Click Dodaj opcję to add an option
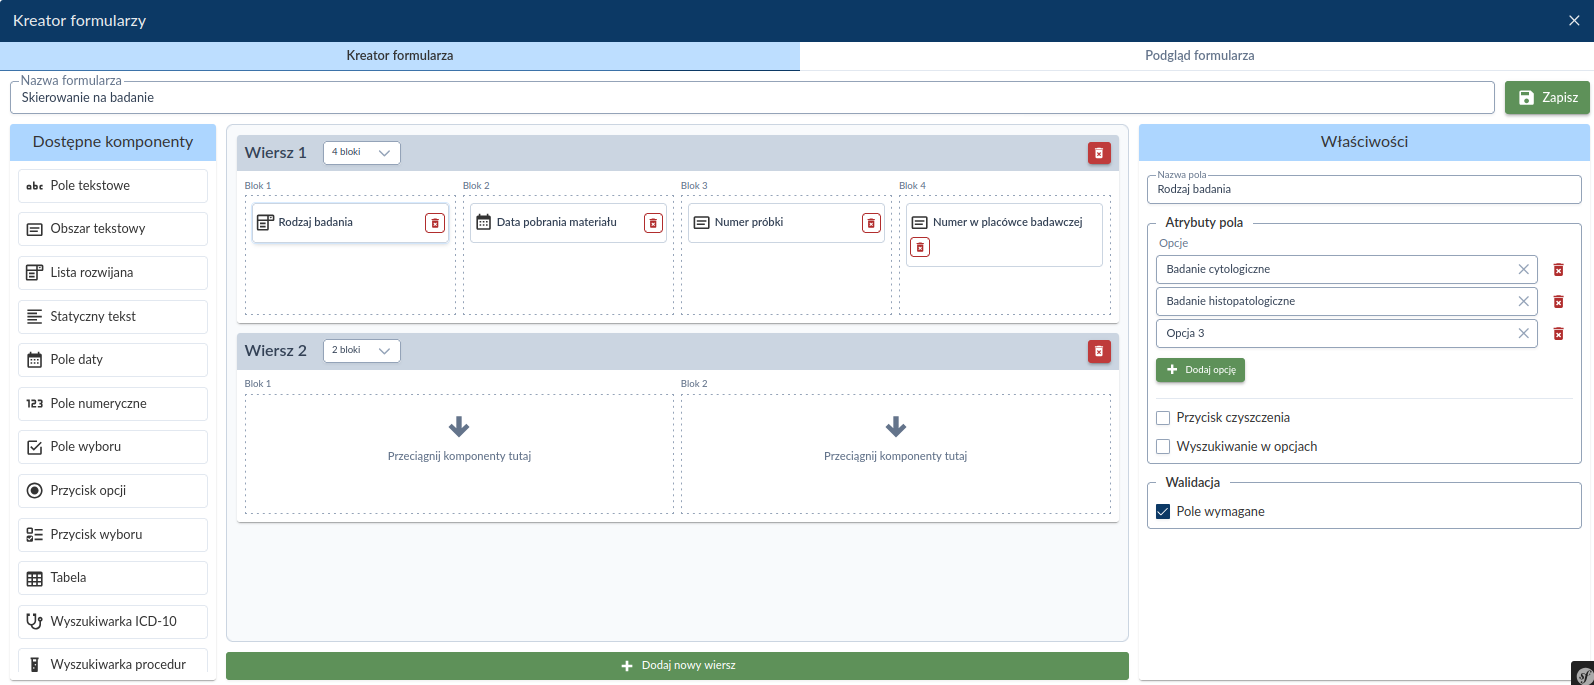 pyautogui.click(x=1200, y=370)
